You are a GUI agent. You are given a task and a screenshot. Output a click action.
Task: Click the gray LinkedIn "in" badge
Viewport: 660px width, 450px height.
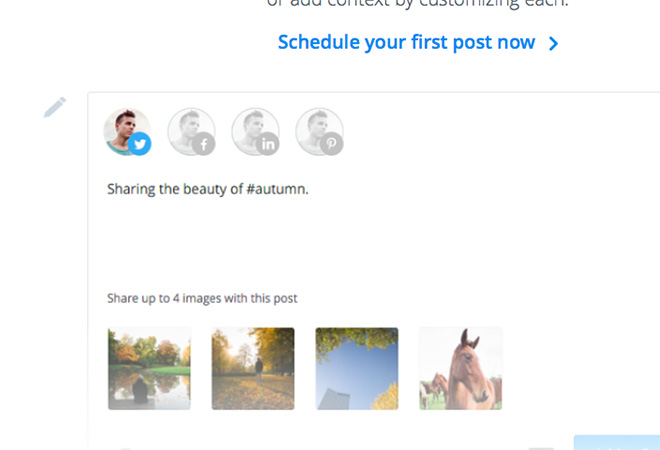pyautogui.click(x=268, y=145)
